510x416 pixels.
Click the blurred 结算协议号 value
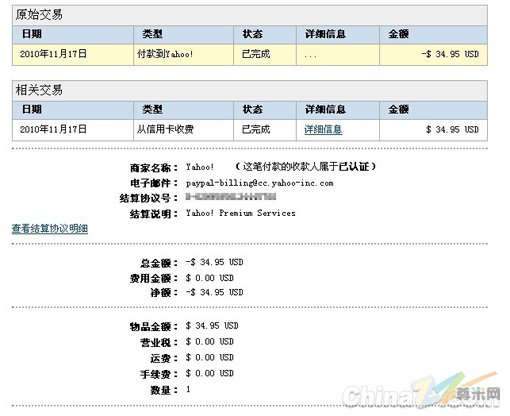click(x=231, y=197)
